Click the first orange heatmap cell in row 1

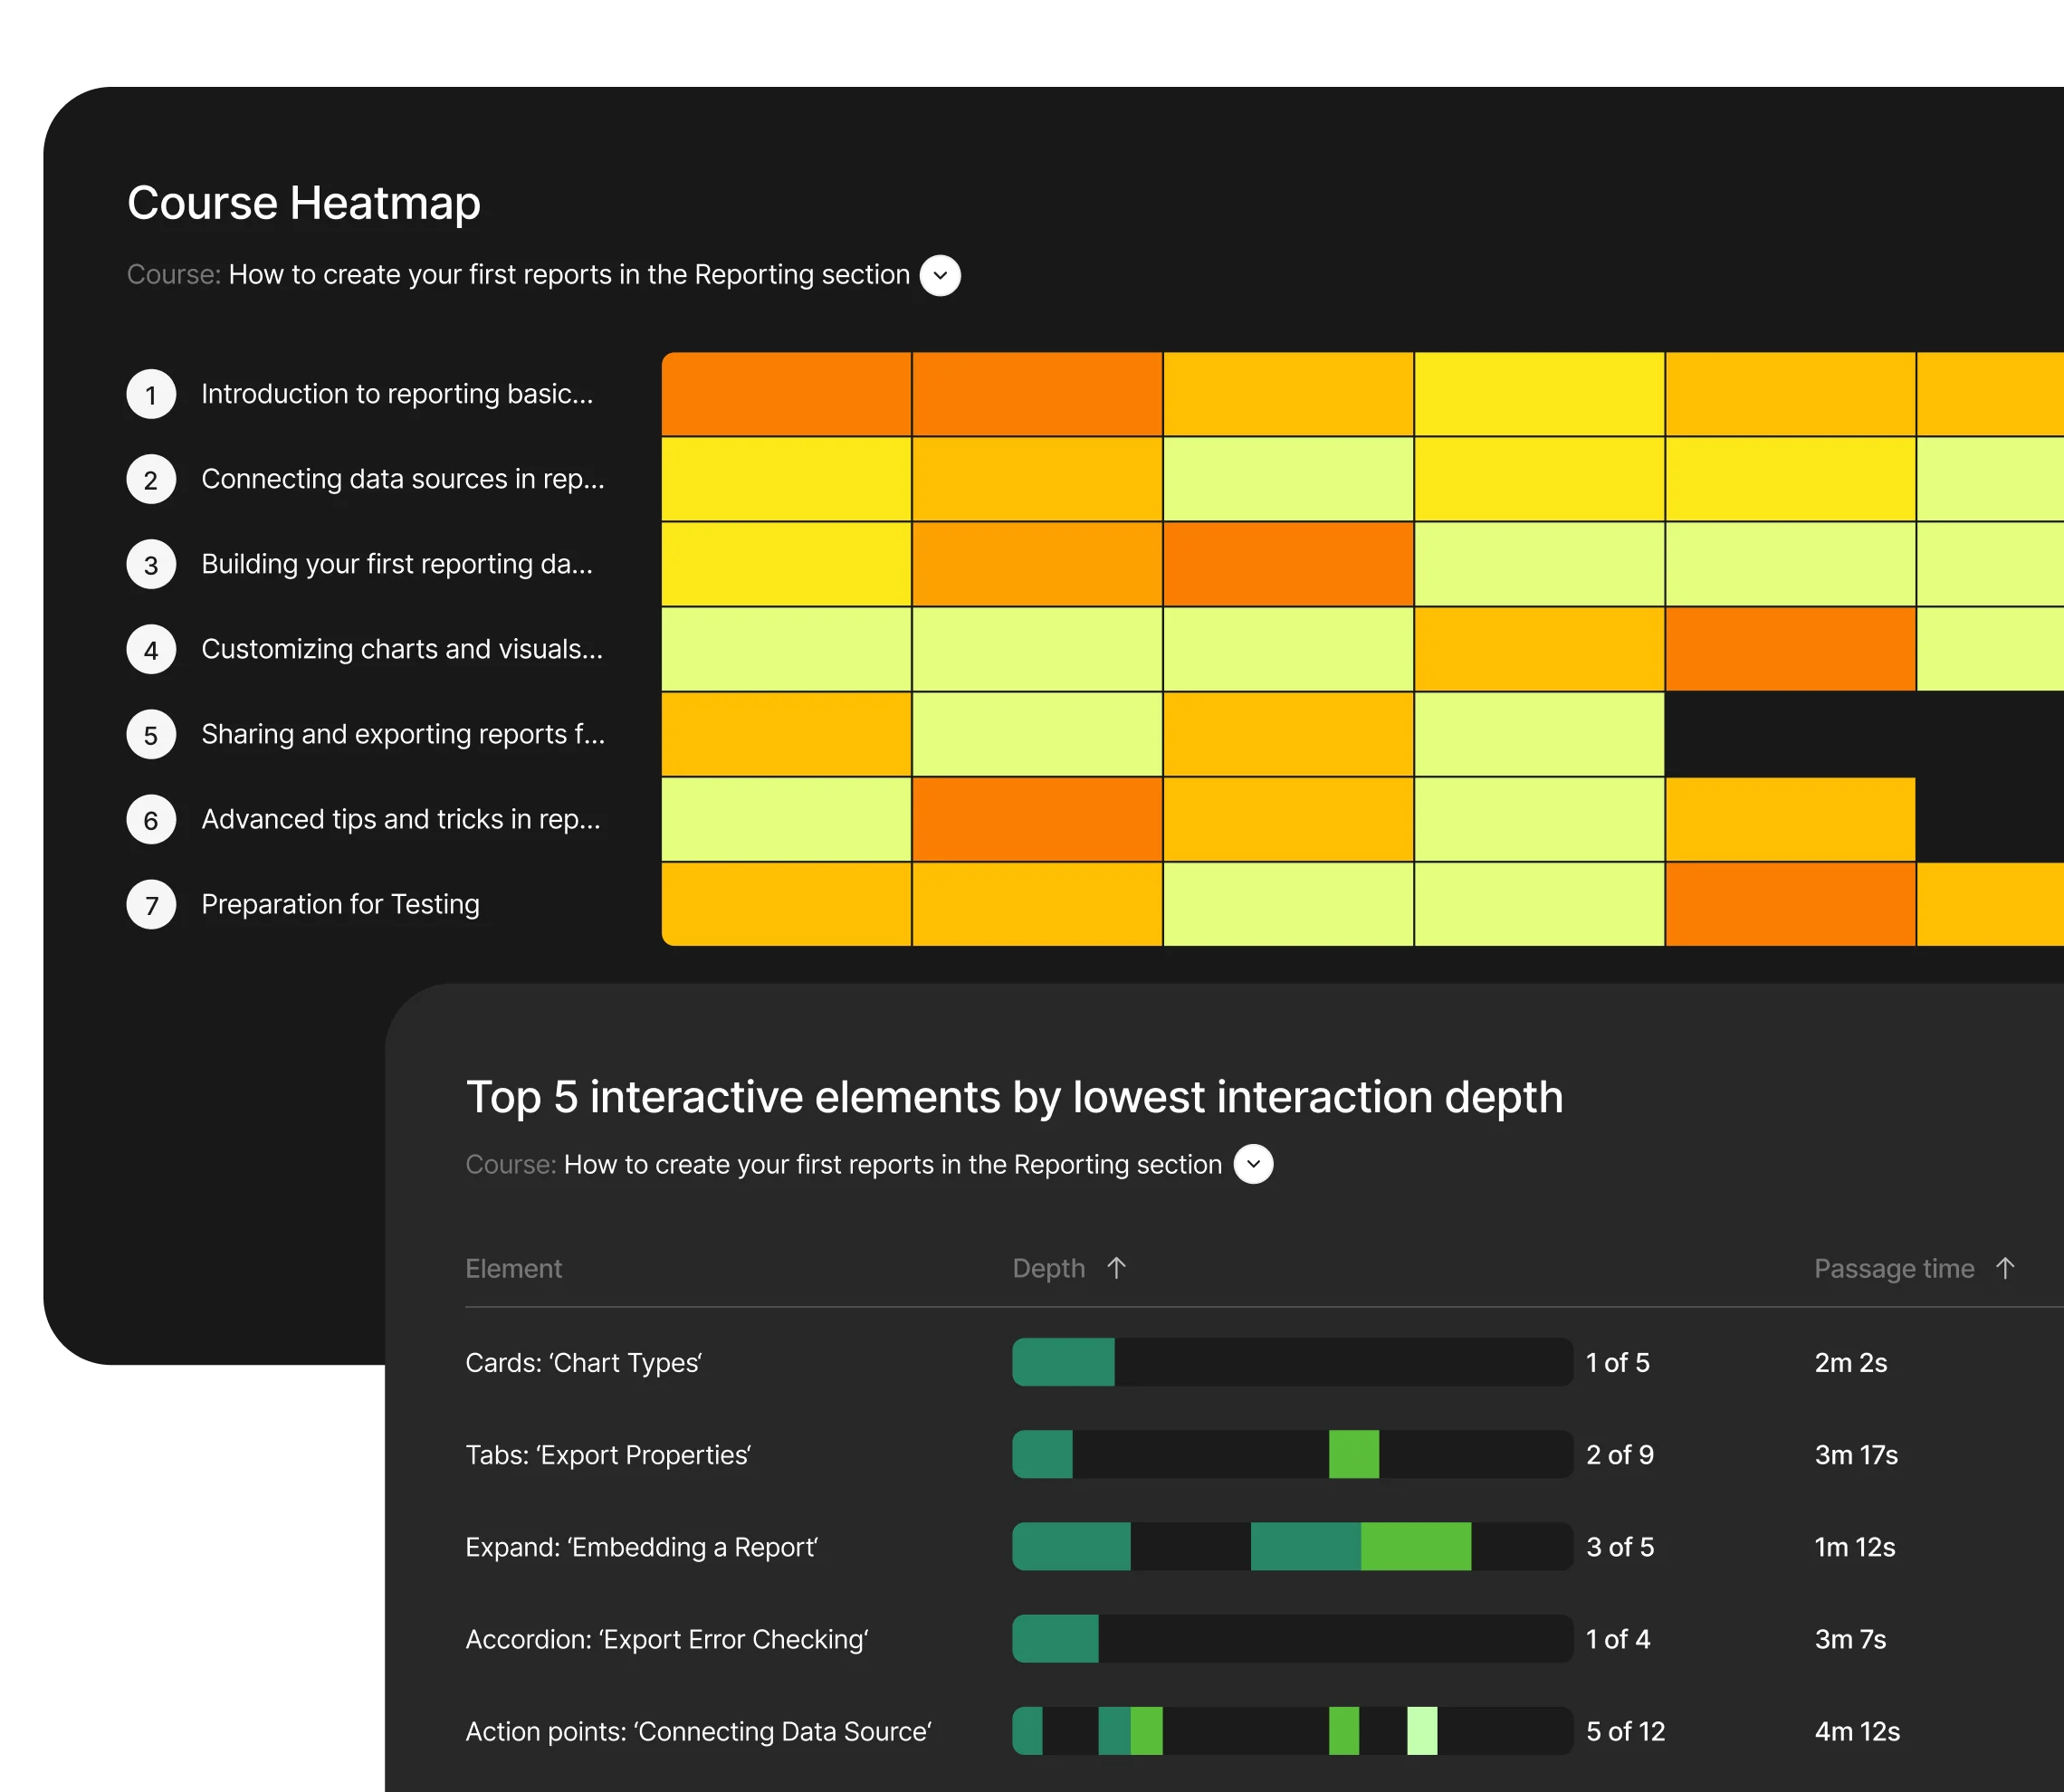tap(786, 394)
